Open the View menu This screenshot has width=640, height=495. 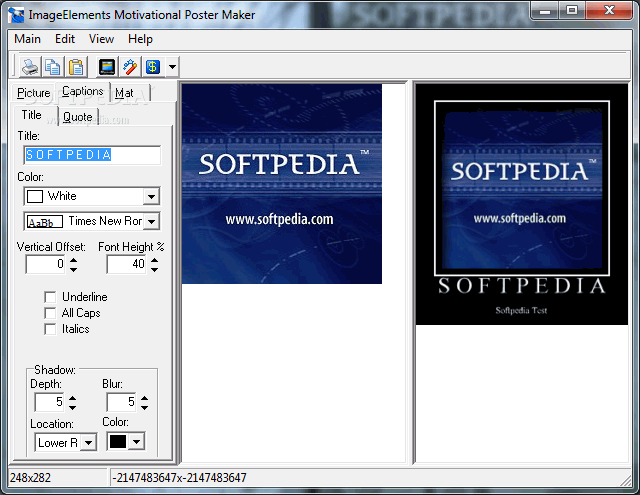pyautogui.click(x=101, y=39)
